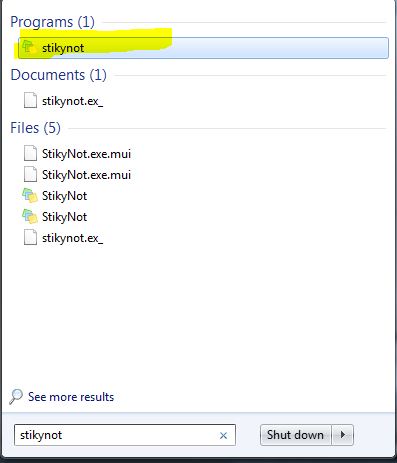The height and width of the screenshot is (463, 397).
Task: Click the first StikyNot.exe.mui file icon
Action: 30,153
